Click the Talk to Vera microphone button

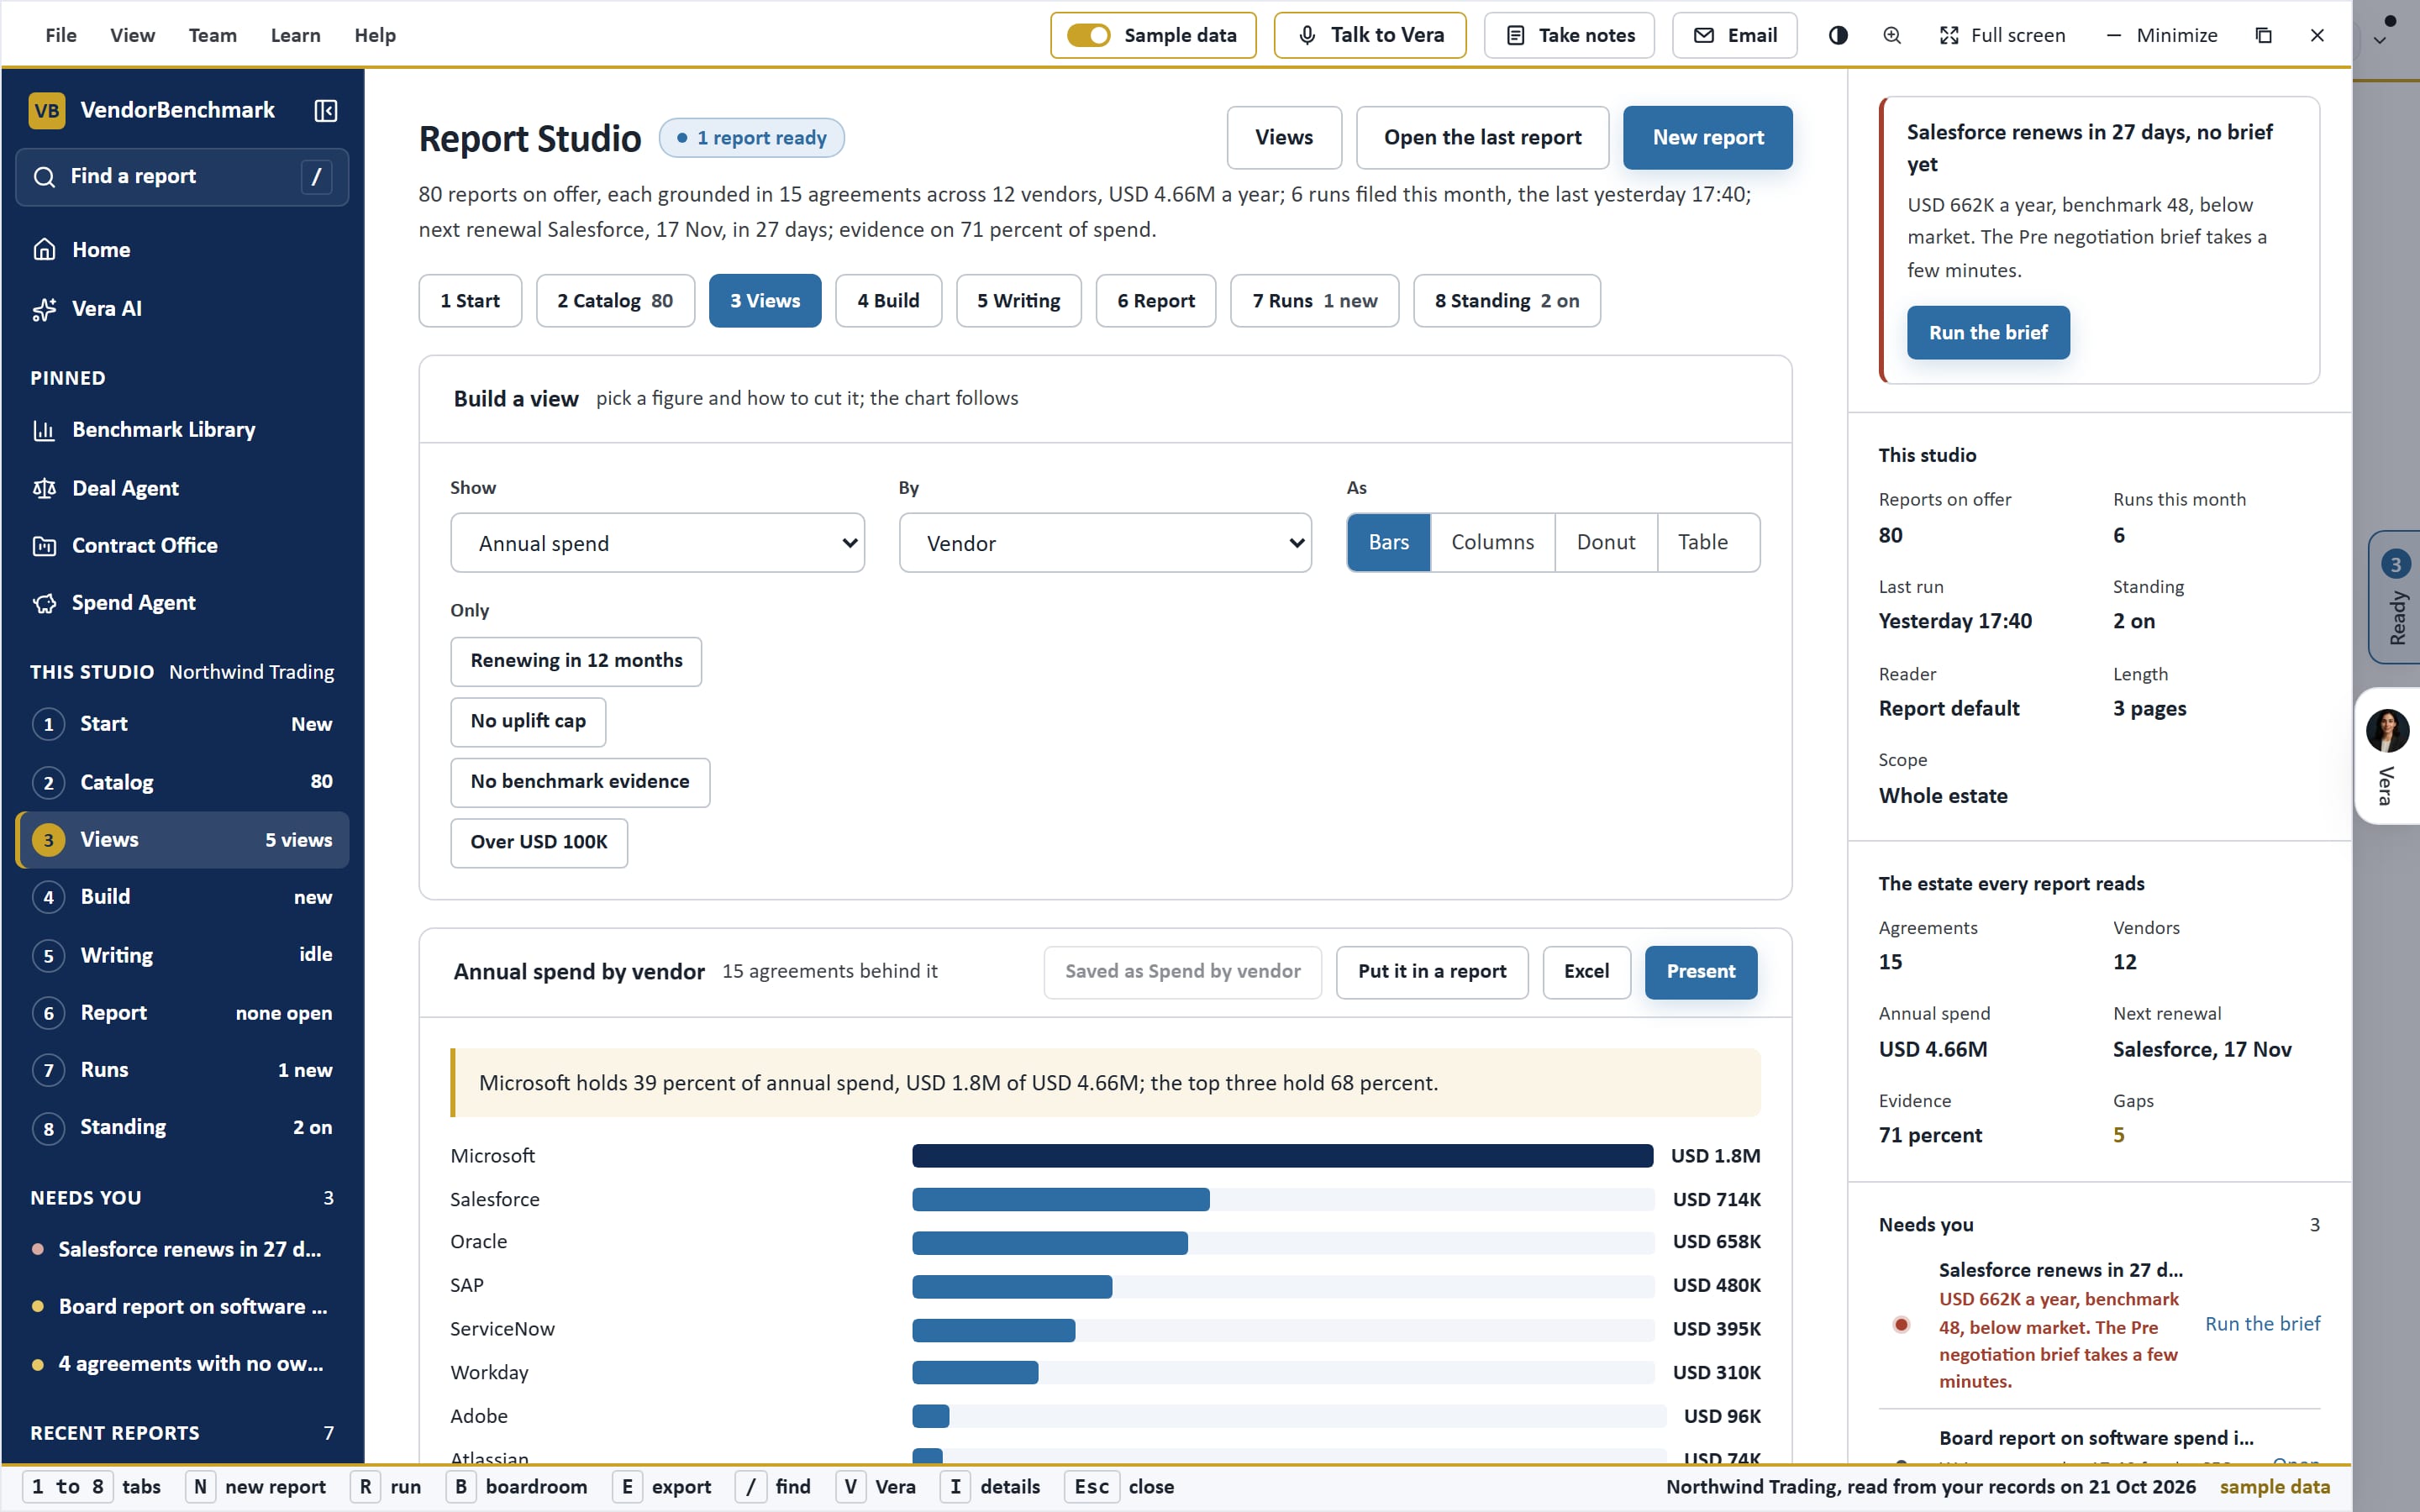[1370, 35]
